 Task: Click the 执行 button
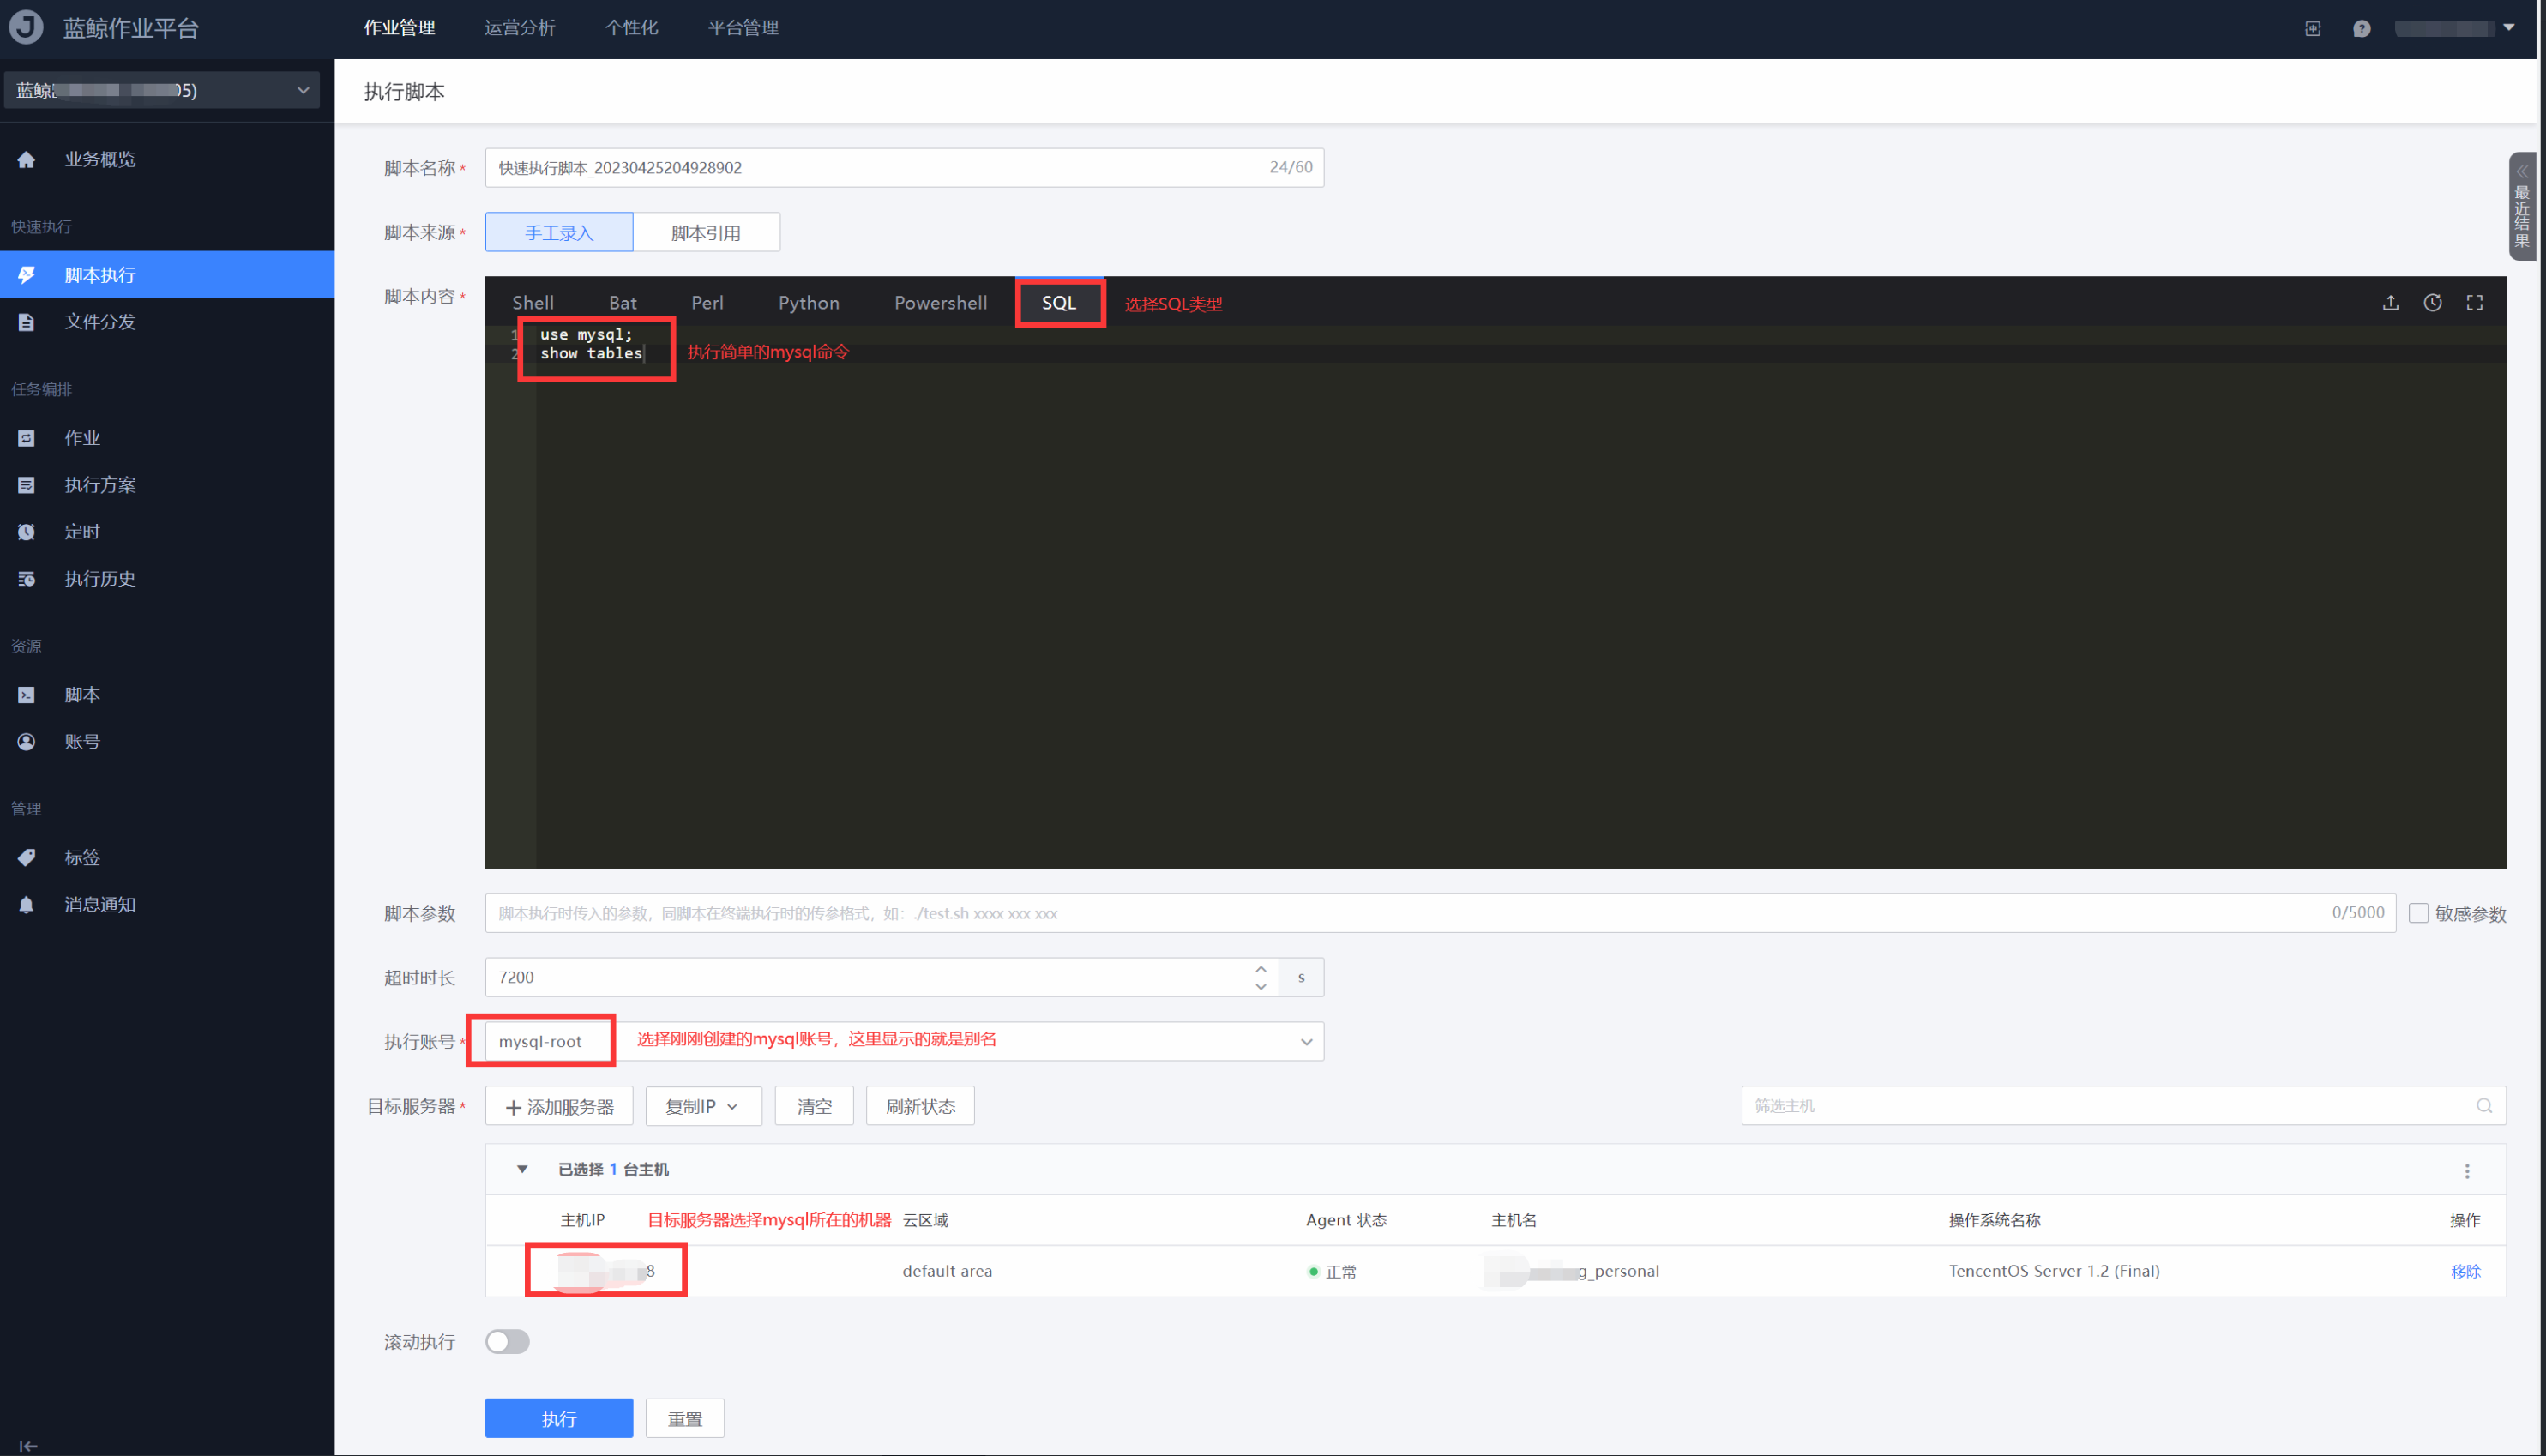pyautogui.click(x=558, y=1417)
